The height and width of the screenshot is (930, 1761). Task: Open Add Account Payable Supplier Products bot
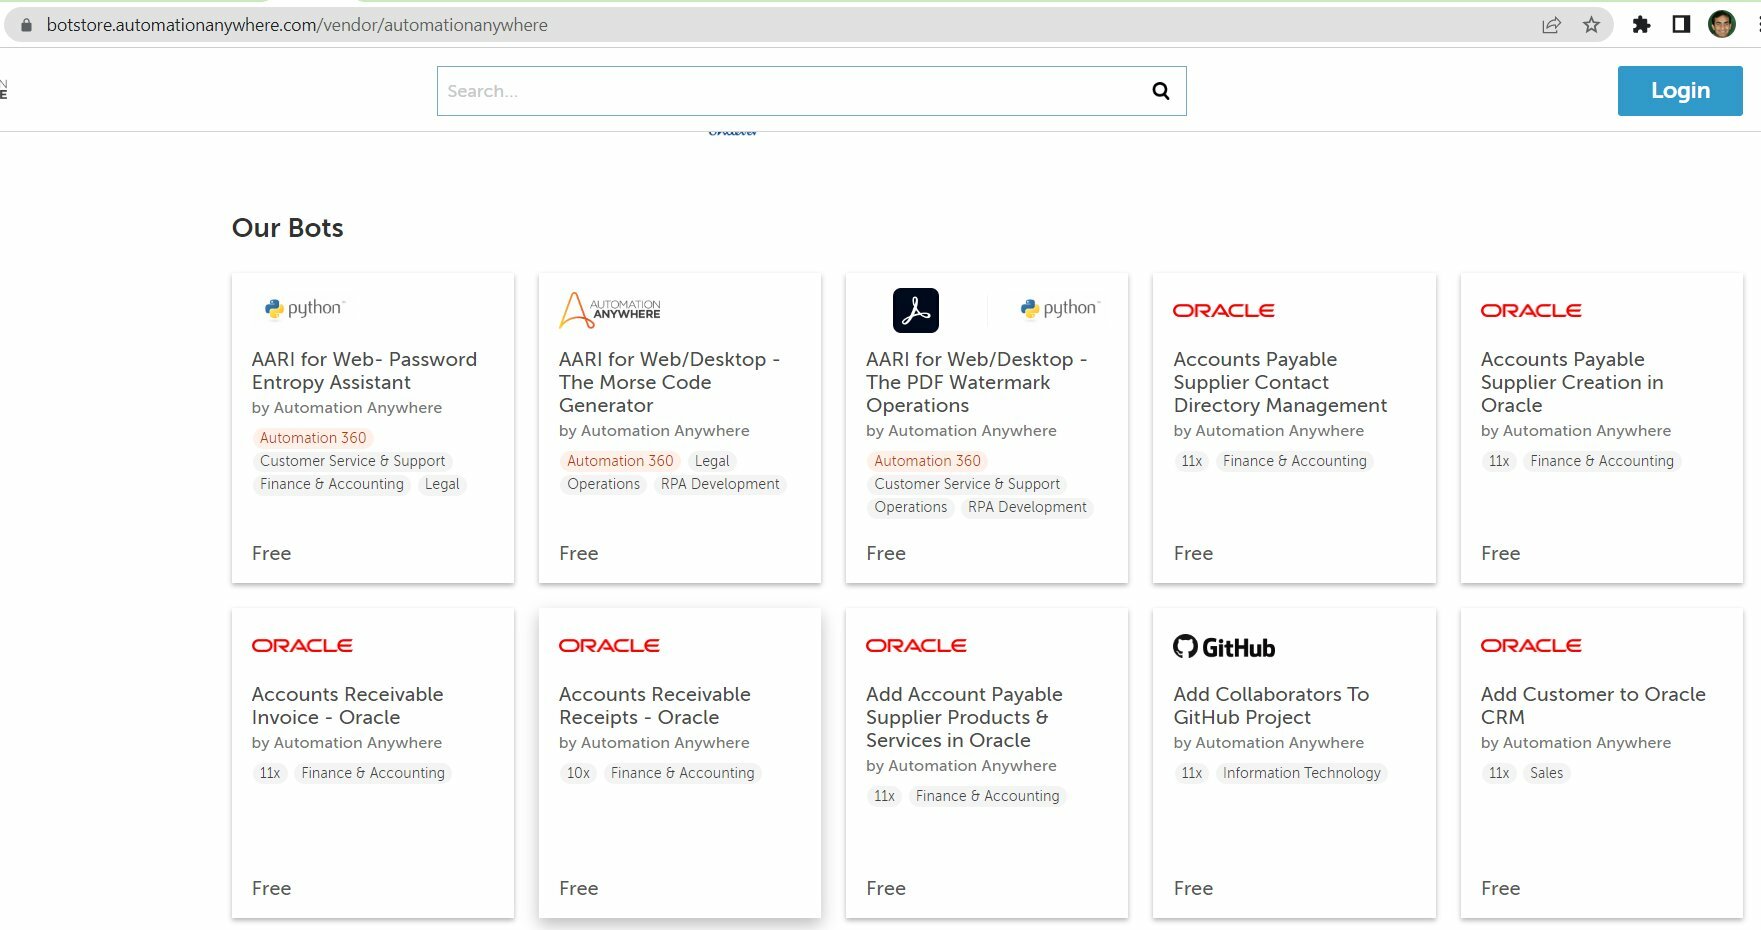point(964,717)
